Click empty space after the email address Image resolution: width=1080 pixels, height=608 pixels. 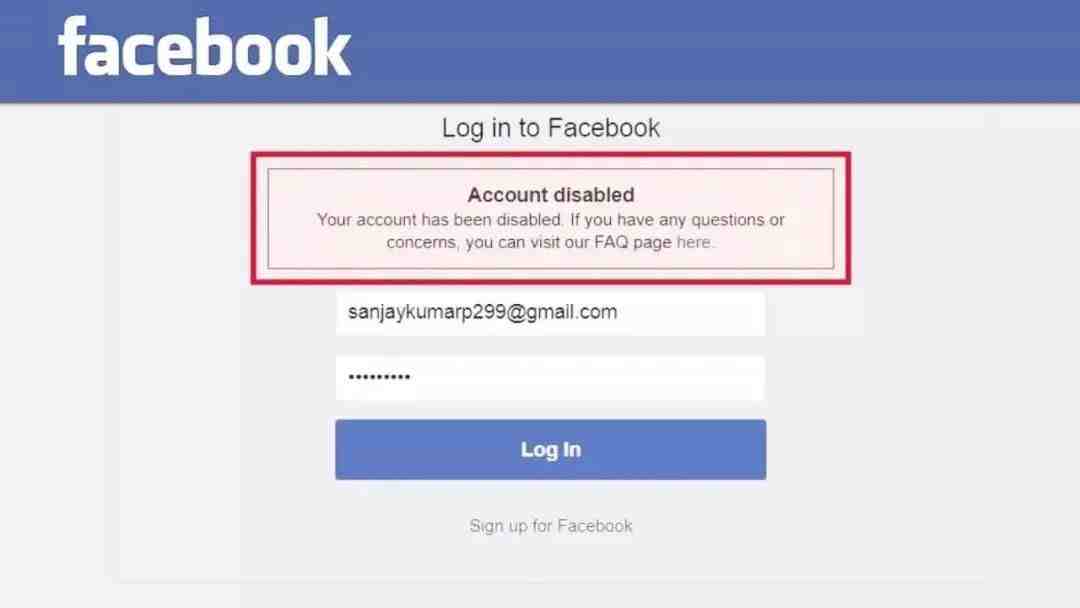[x=689, y=313]
